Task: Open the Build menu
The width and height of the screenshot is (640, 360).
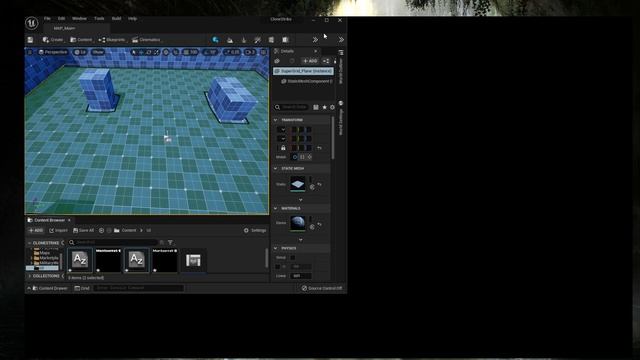Action: point(116,19)
